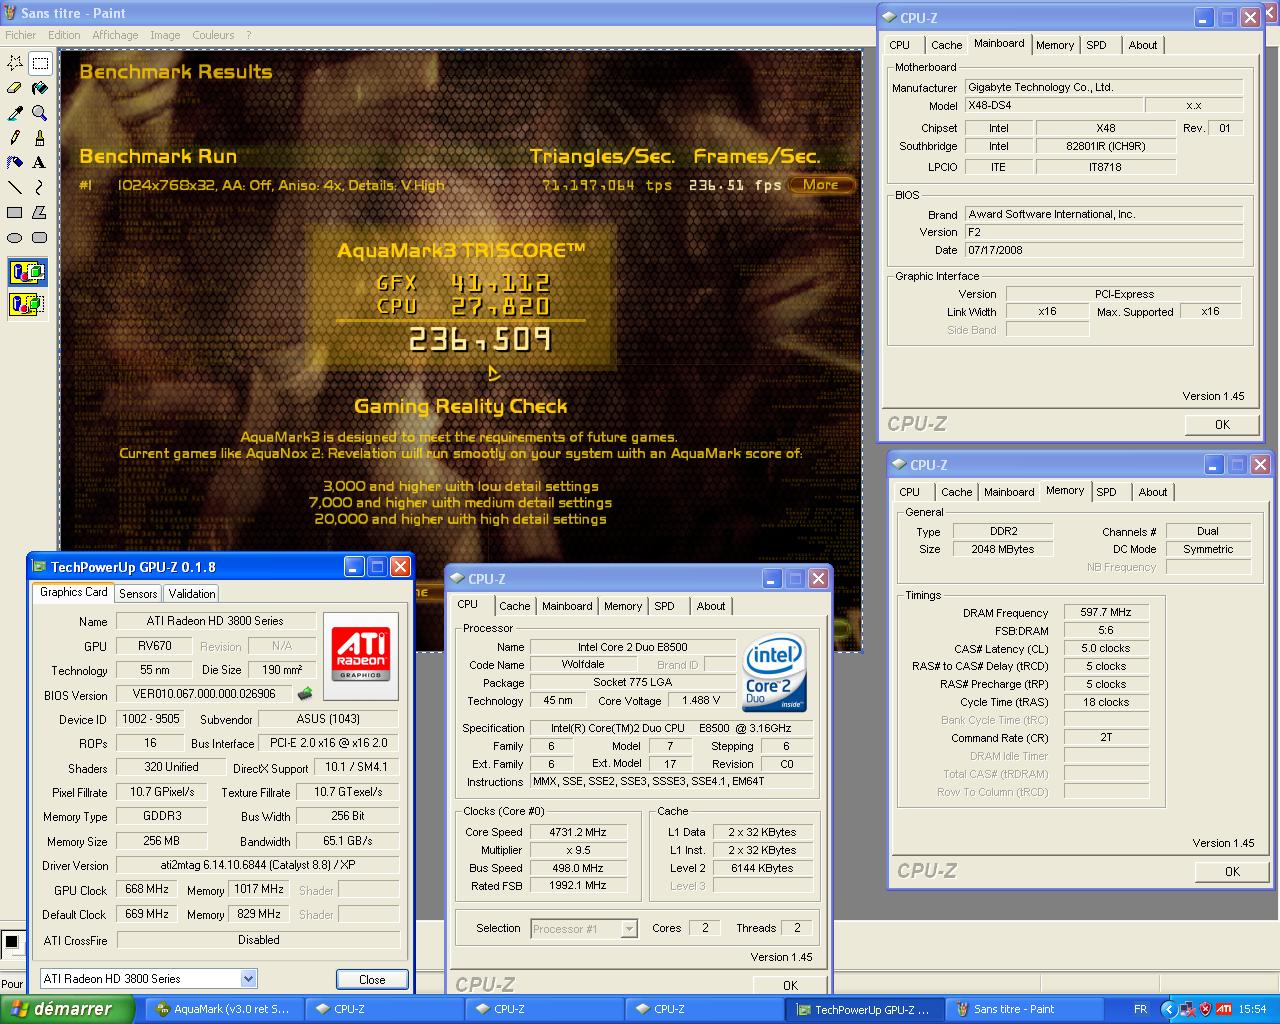Open the Memory tab in Mainboard CPU-Z window
Viewport: 1280px width, 1024px height.
coord(1055,45)
